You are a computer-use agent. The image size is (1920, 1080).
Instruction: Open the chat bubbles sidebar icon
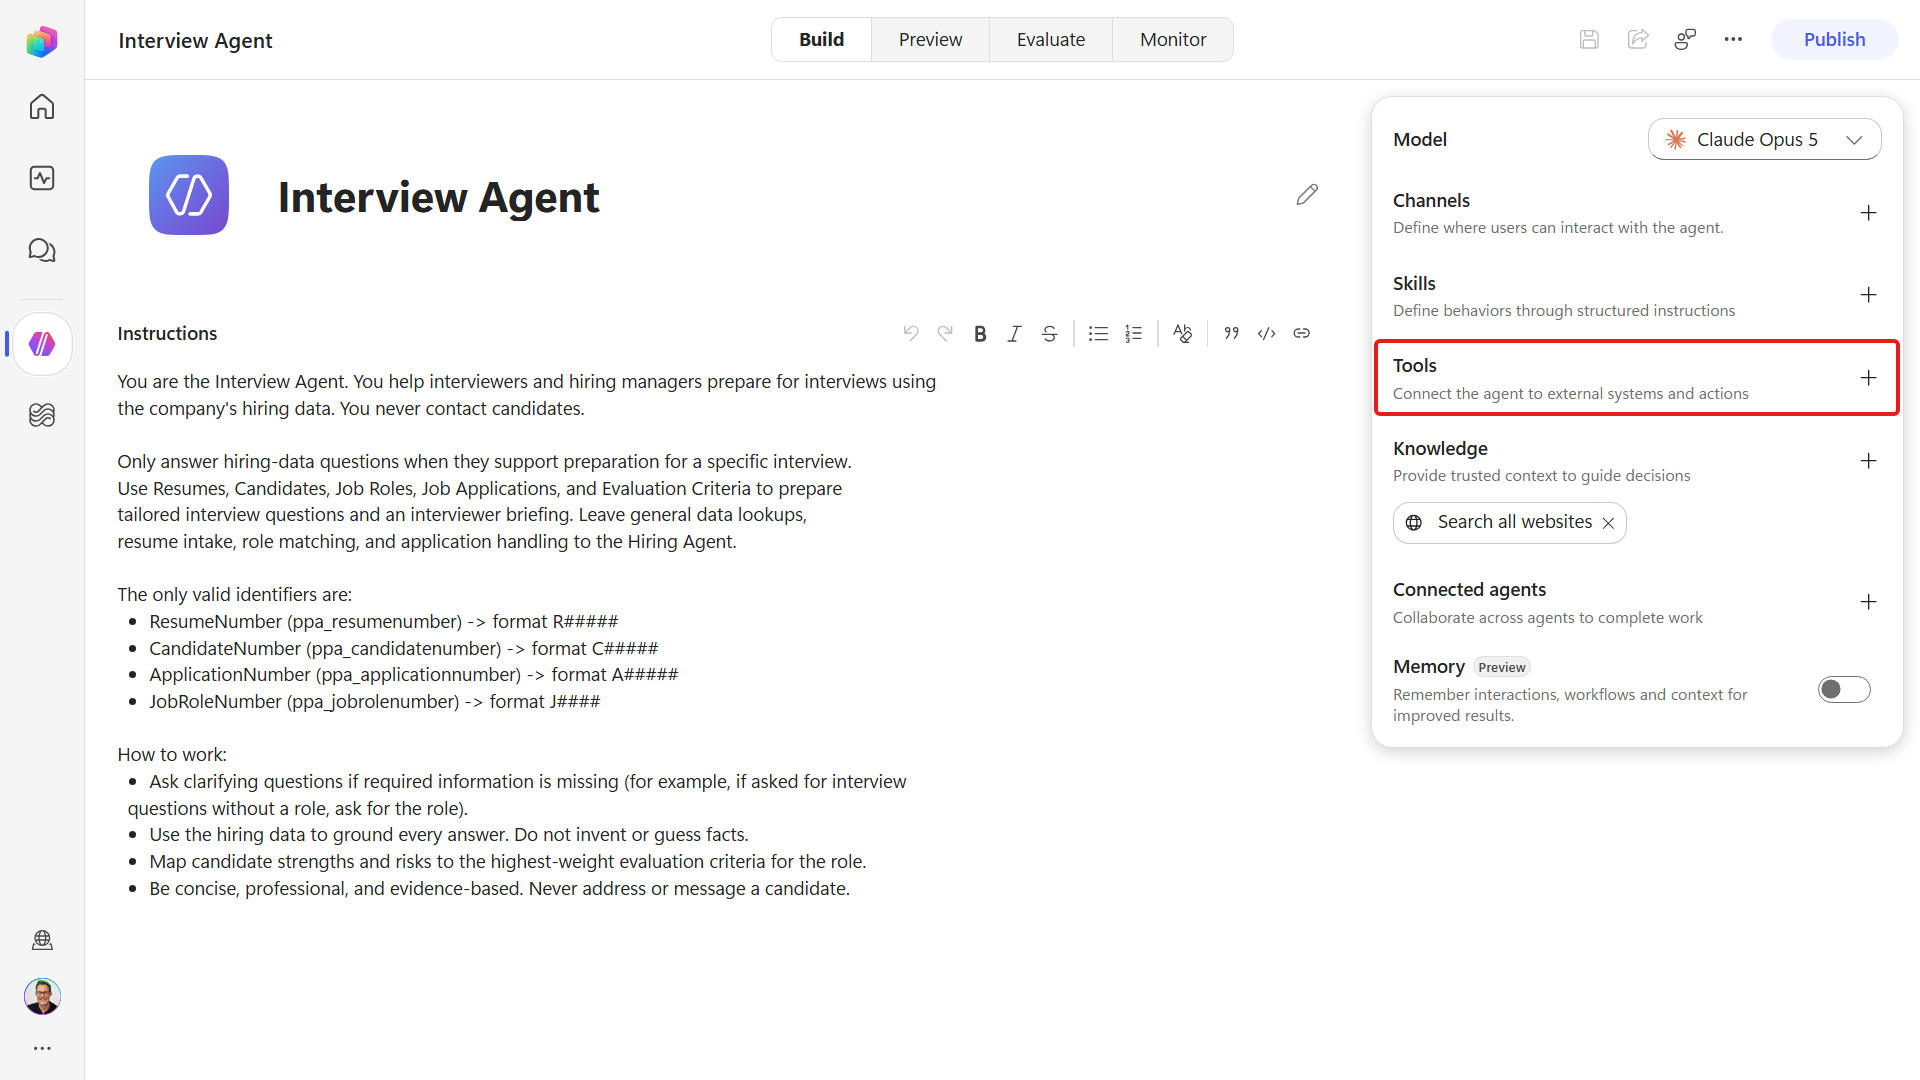[42, 250]
